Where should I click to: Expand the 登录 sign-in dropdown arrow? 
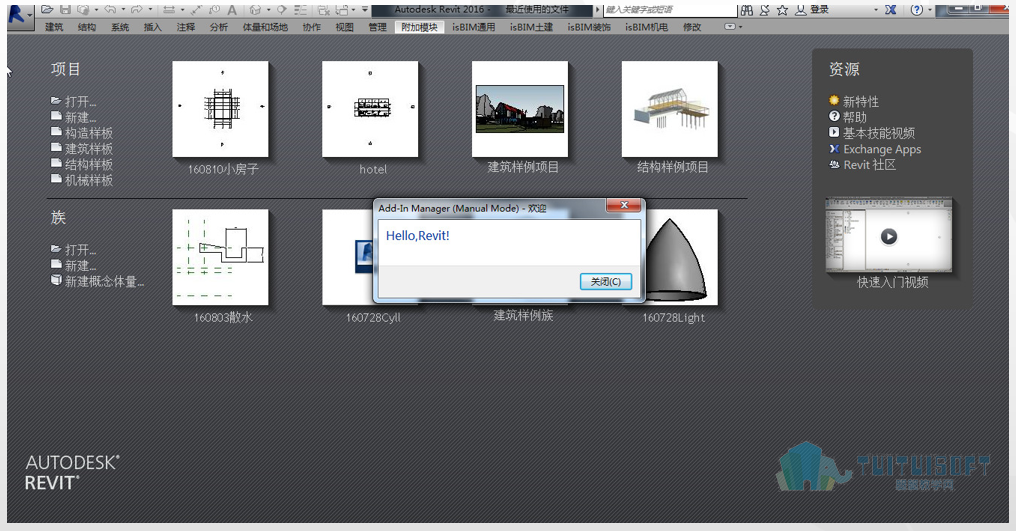click(x=876, y=10)
